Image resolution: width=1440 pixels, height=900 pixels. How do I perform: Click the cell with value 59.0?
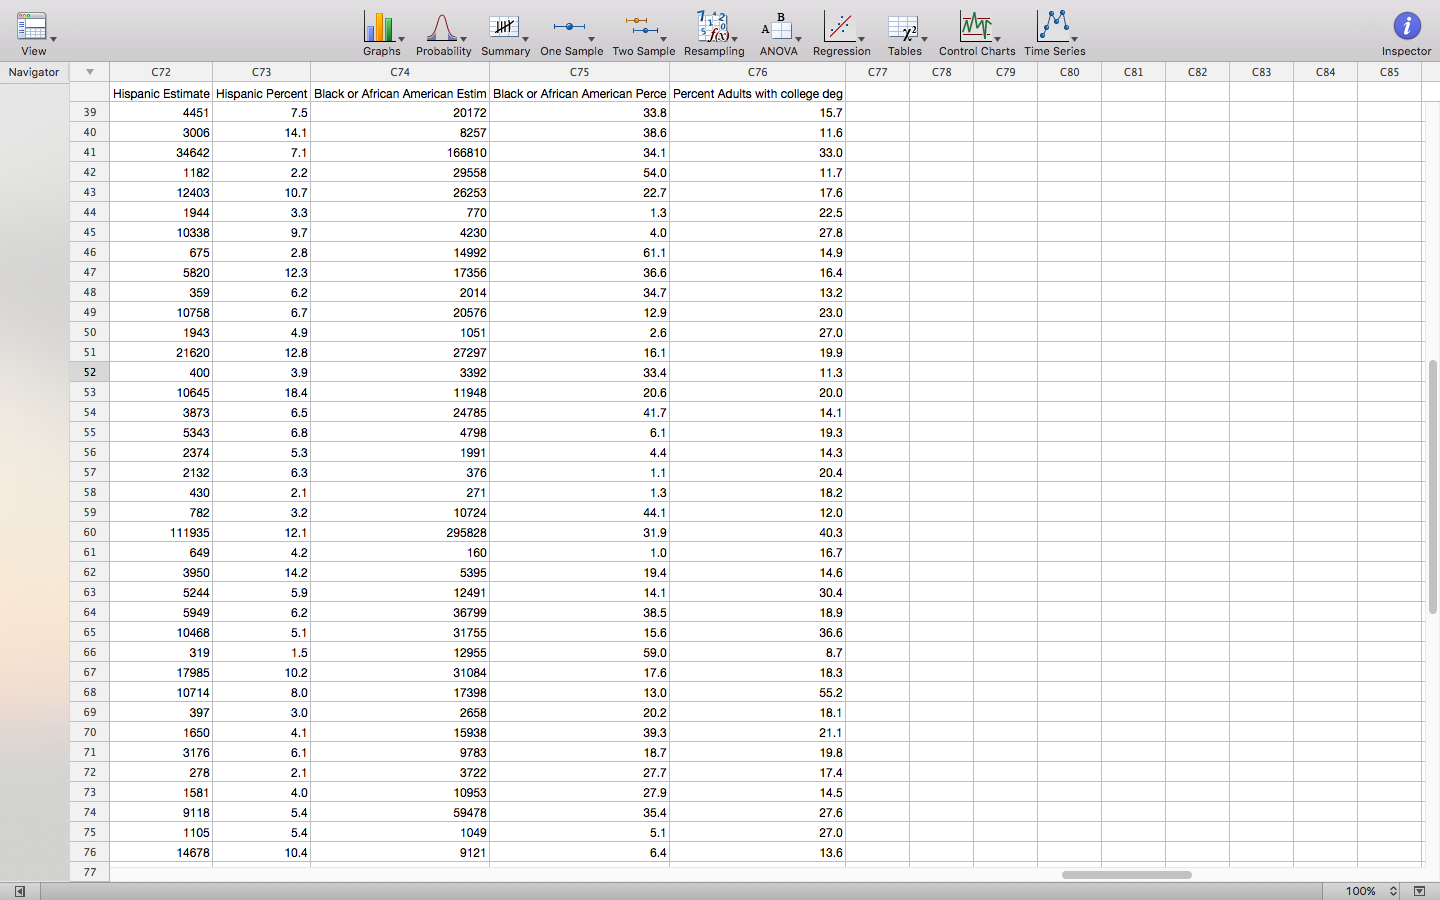[x=579, y=652]
